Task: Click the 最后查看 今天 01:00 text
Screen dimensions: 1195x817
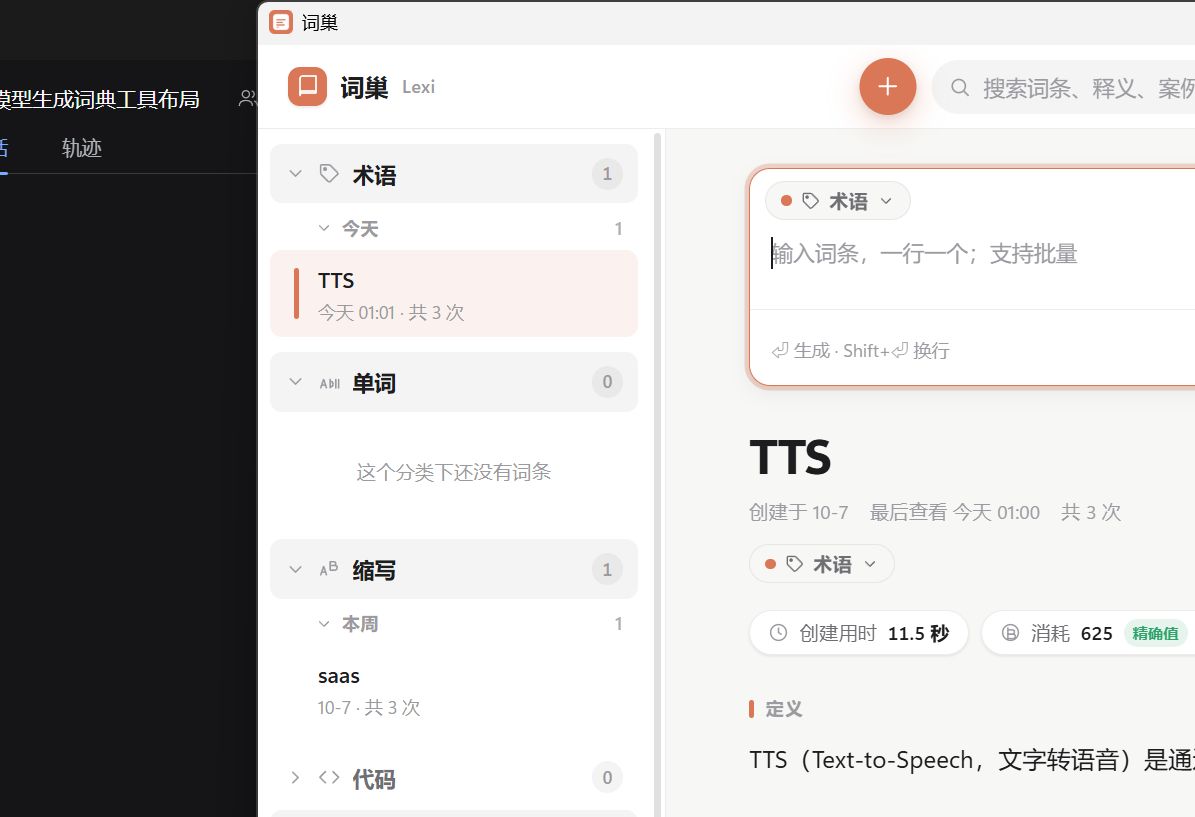Action: 955,512
